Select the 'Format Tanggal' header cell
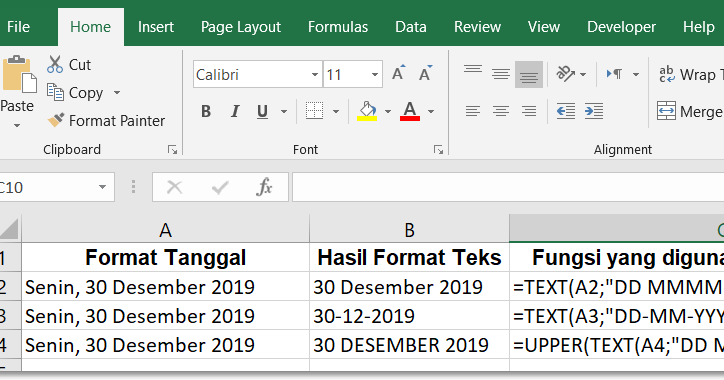Screen dimensions: 724x380 [x=165, y=258]
